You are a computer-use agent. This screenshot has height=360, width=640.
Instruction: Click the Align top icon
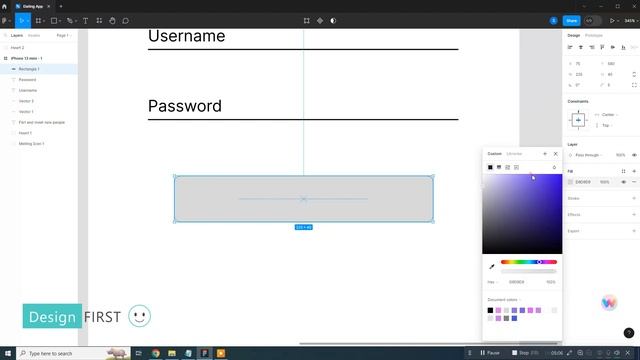click(602, 47)
